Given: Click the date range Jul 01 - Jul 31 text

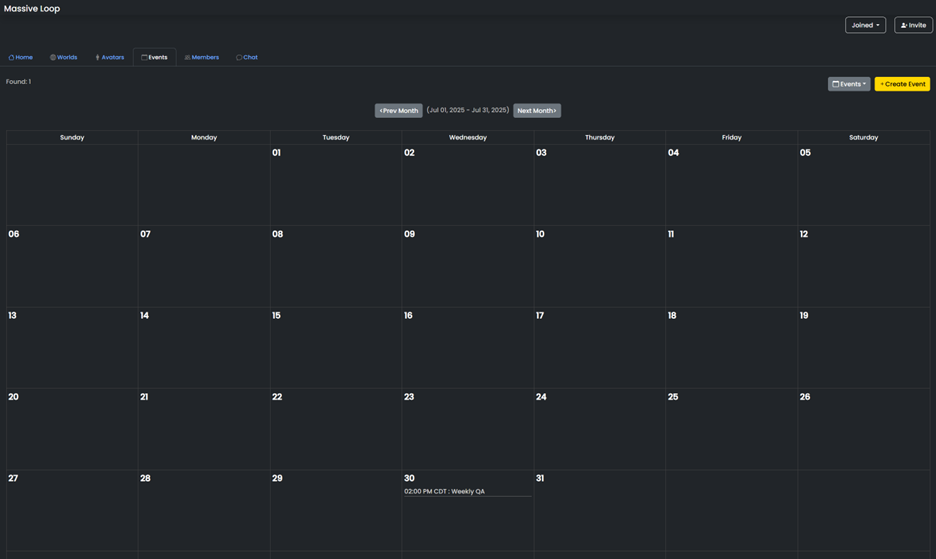Looking at the screenshot, I should (x=467, y=110).
